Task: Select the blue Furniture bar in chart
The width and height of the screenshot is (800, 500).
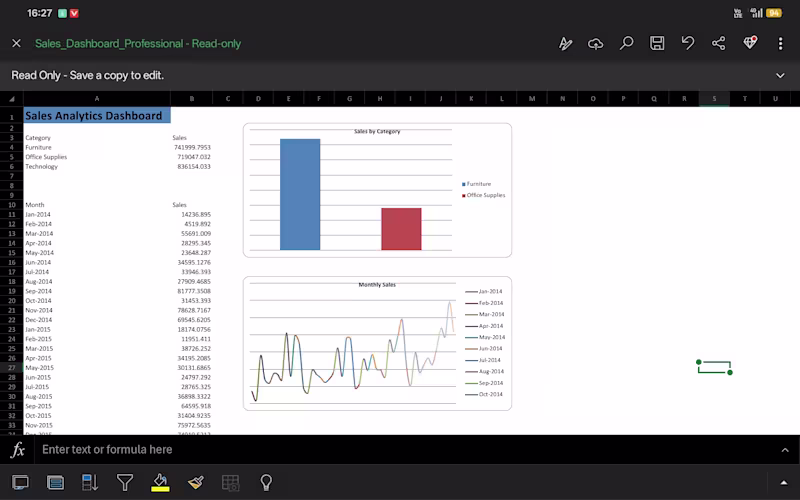Action: [300, 194]
